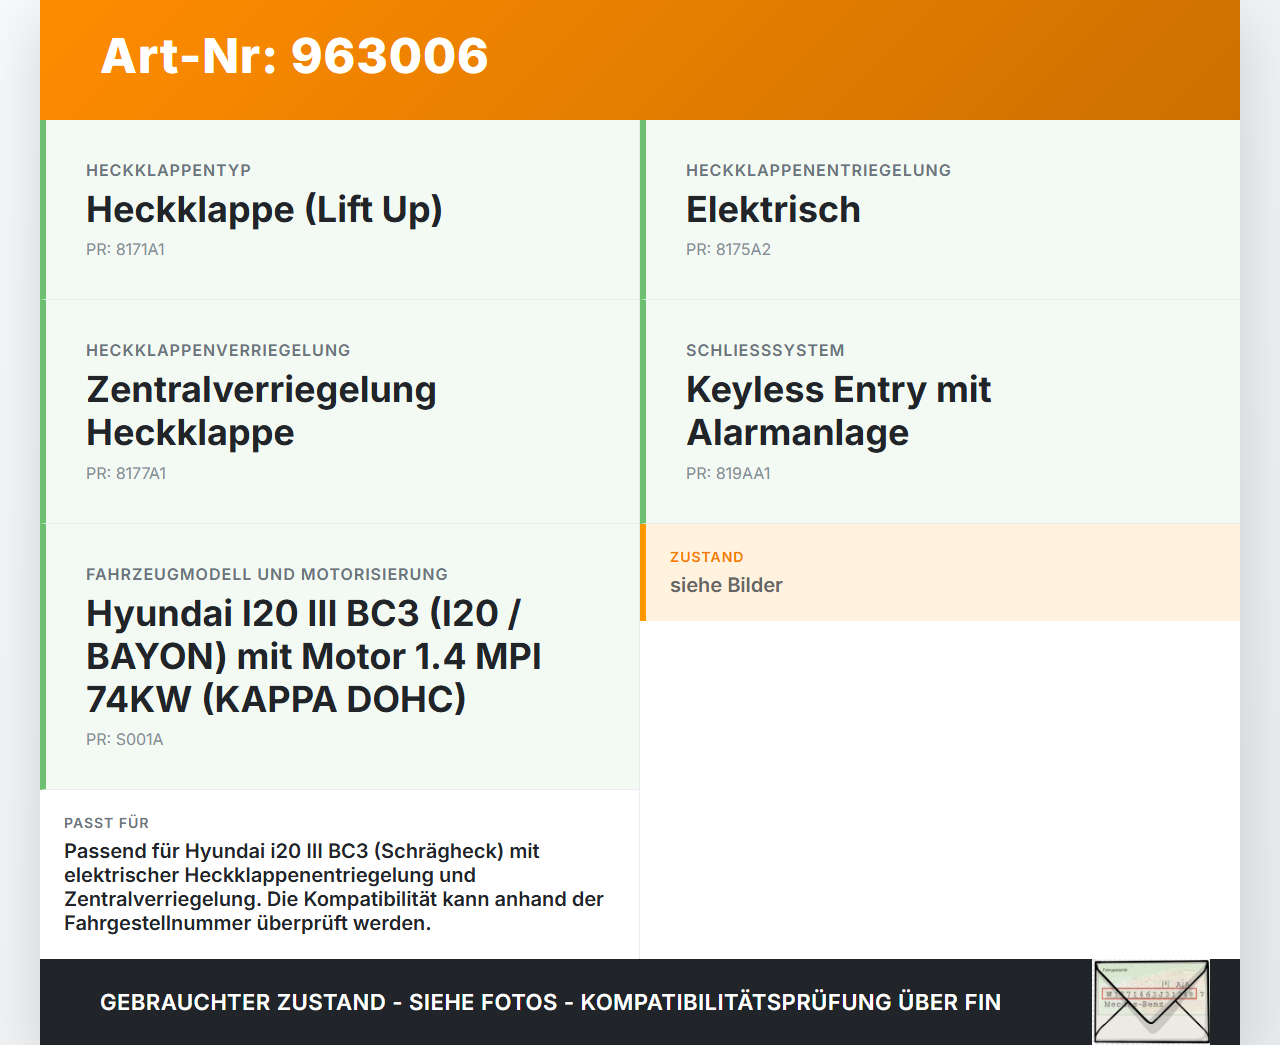Image resolution: width=1280 pixels, height=1046 pixels.
Task: Select the Schliesssystem section label
Action: [765, 350]
